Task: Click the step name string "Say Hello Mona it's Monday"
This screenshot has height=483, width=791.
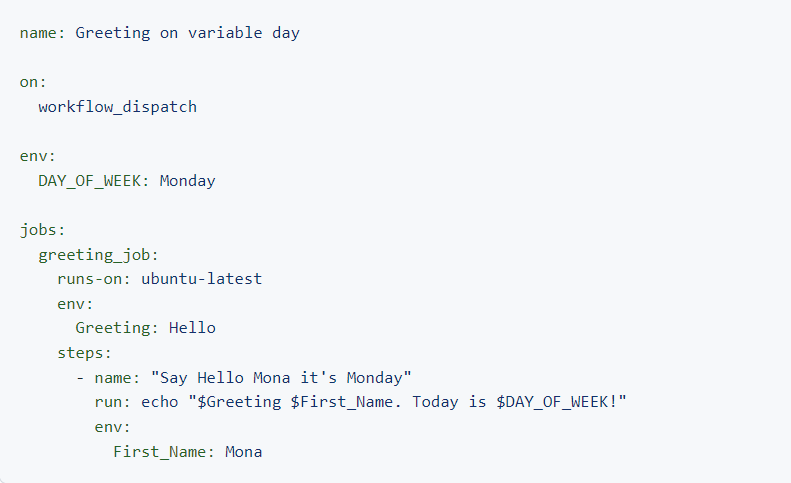Action: click(280, 377)
